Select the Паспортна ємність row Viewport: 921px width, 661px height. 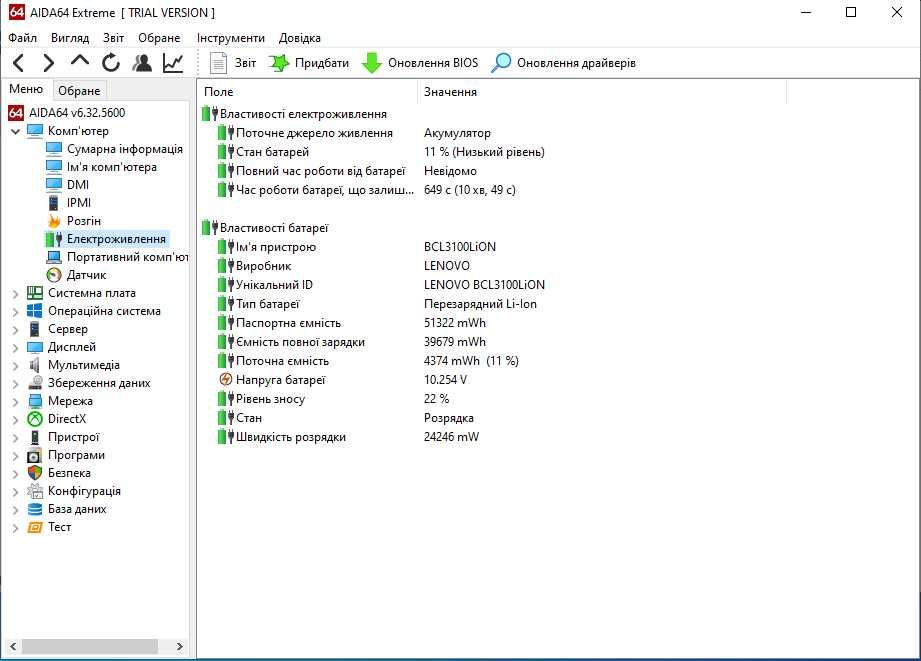(351, 323)
